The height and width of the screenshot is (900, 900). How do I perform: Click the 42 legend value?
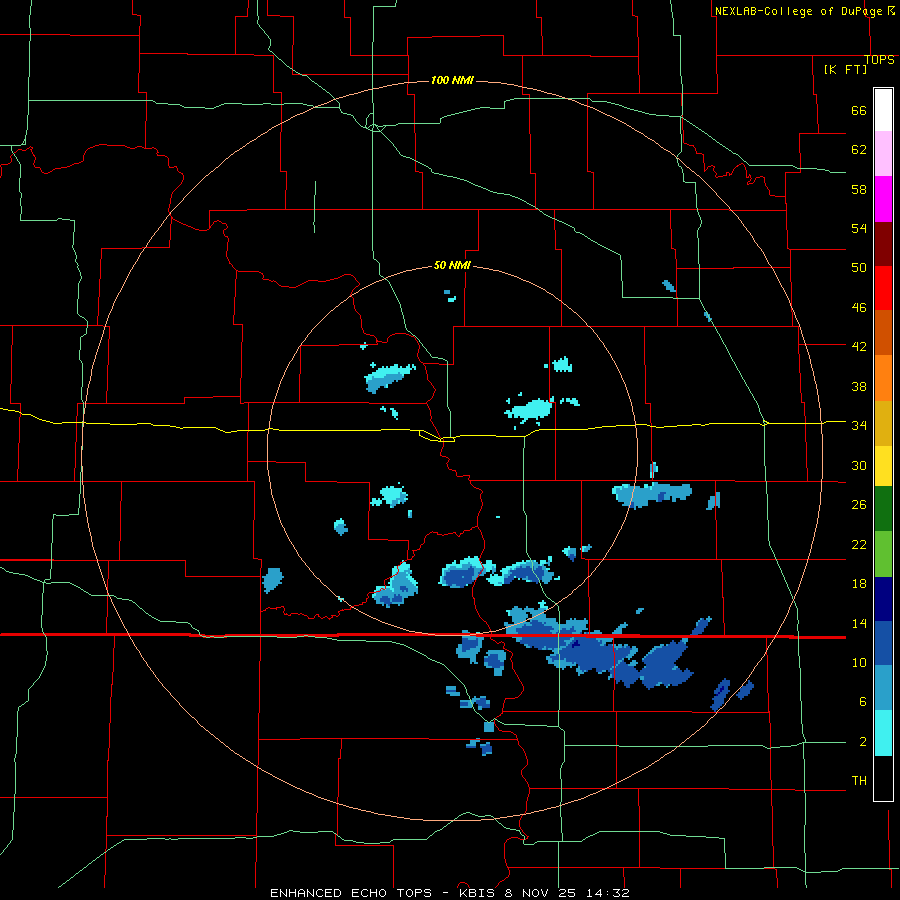(859, 346)
